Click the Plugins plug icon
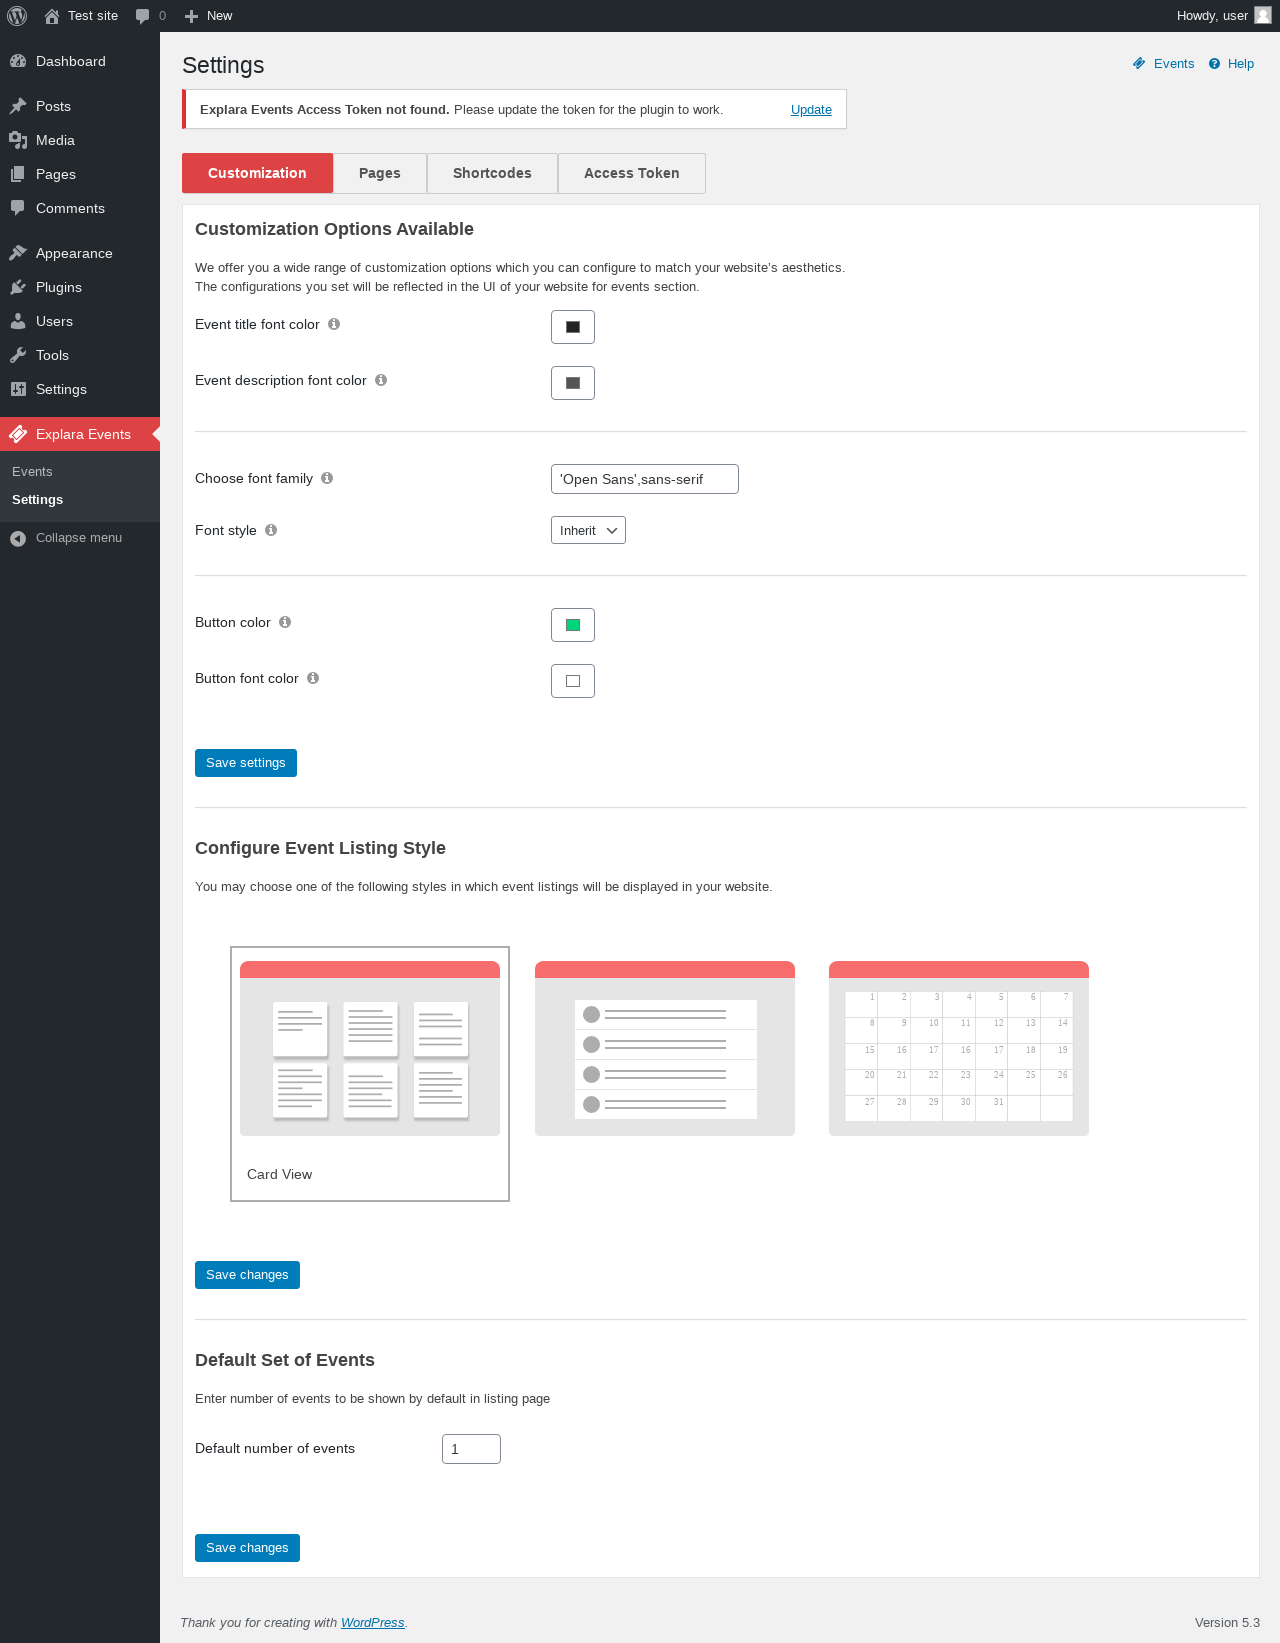 point(18,287)
